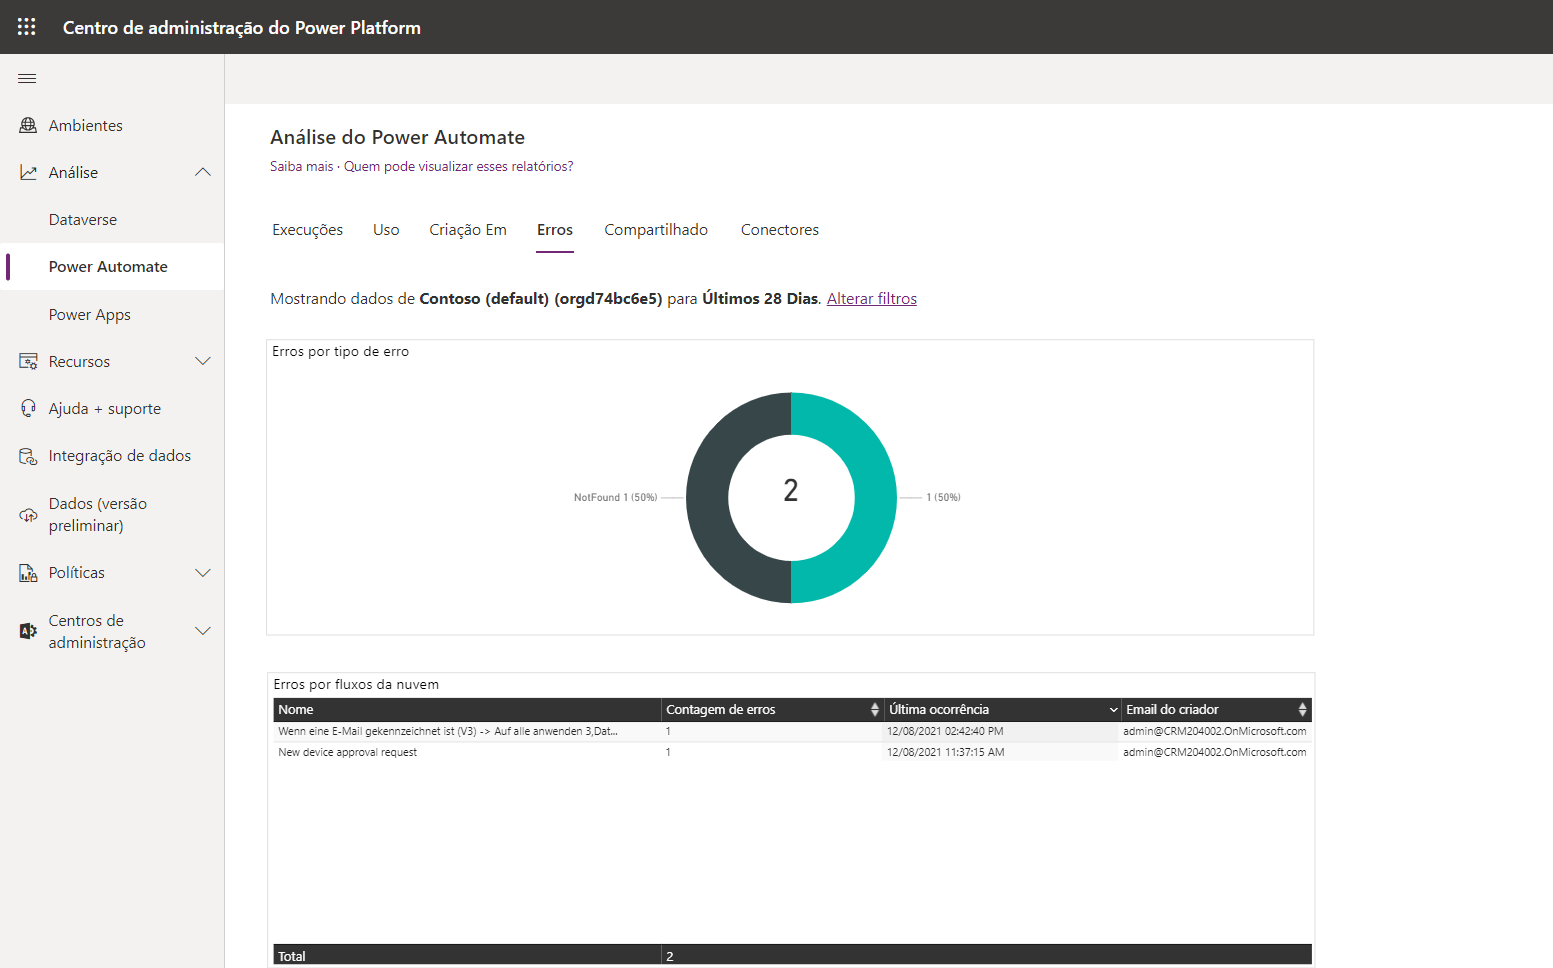Sort by Última ocorrência dropdown arrow

pos(1113,710)
